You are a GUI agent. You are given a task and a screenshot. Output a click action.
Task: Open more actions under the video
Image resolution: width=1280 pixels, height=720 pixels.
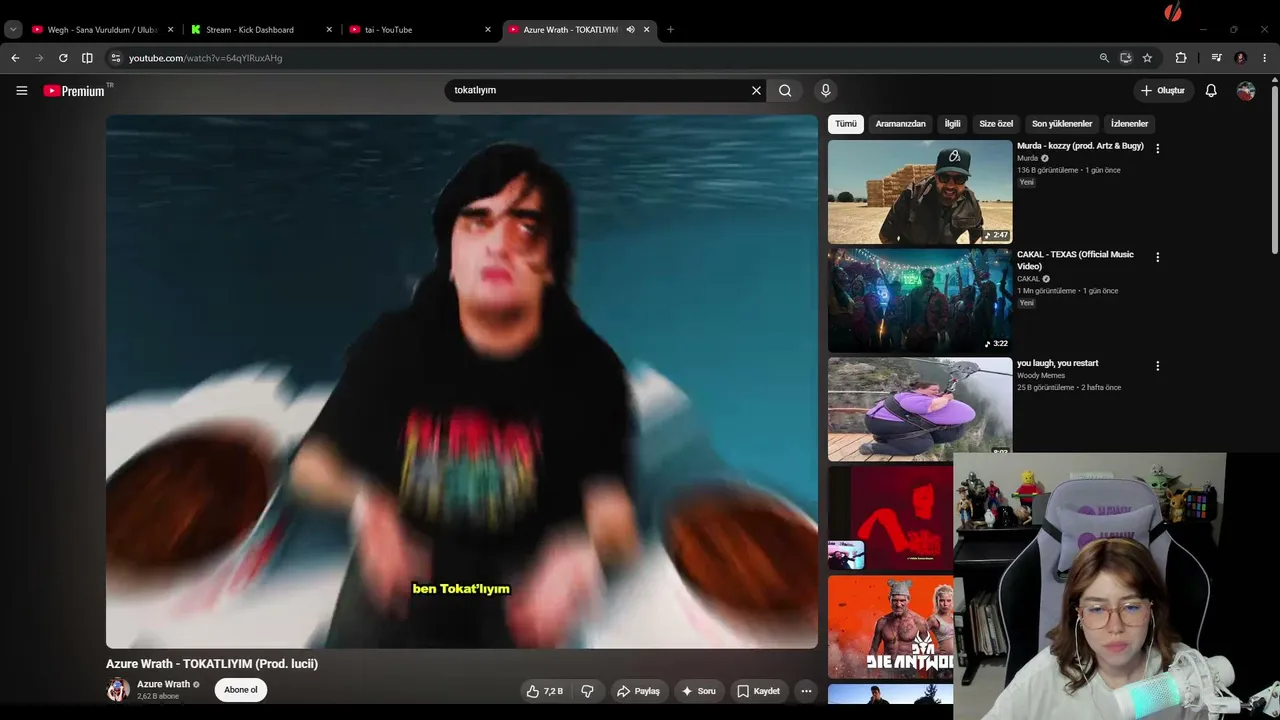(x=806, y=691)
